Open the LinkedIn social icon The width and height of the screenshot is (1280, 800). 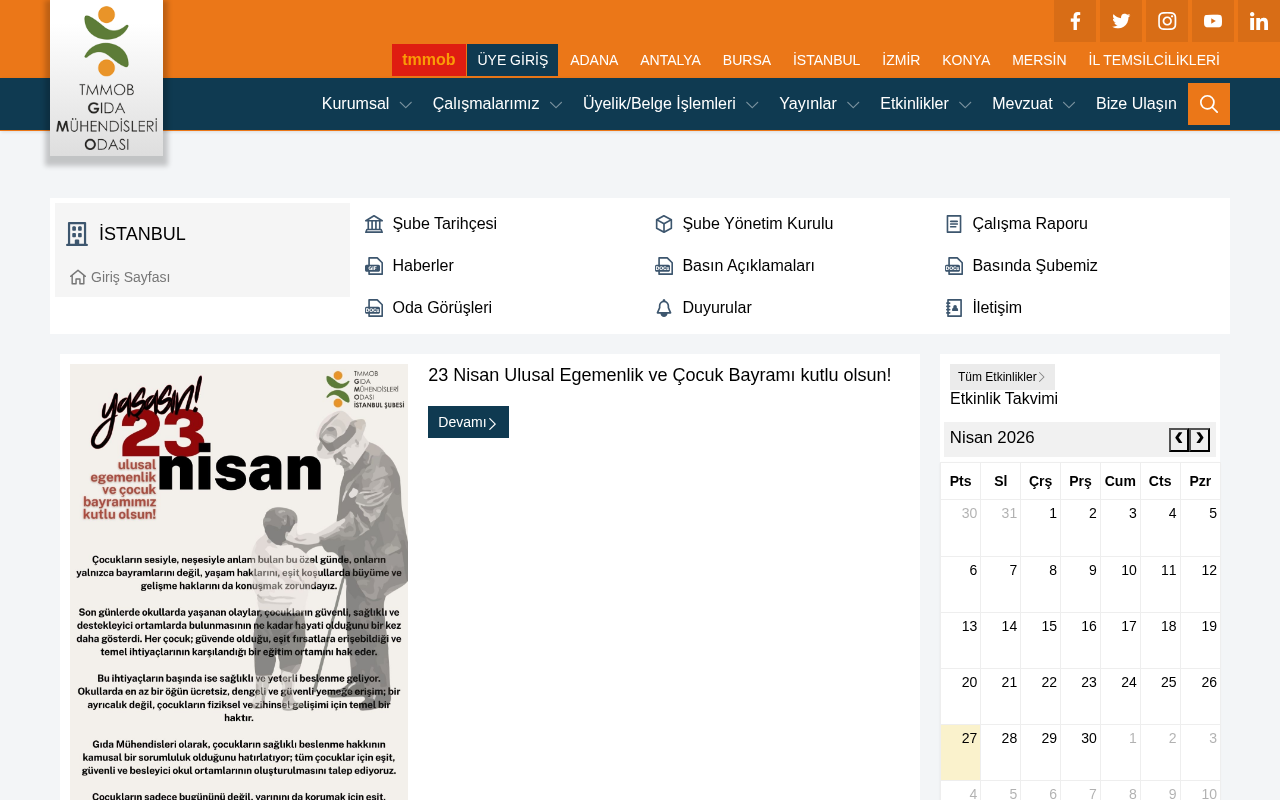[x=1259, y=21]
